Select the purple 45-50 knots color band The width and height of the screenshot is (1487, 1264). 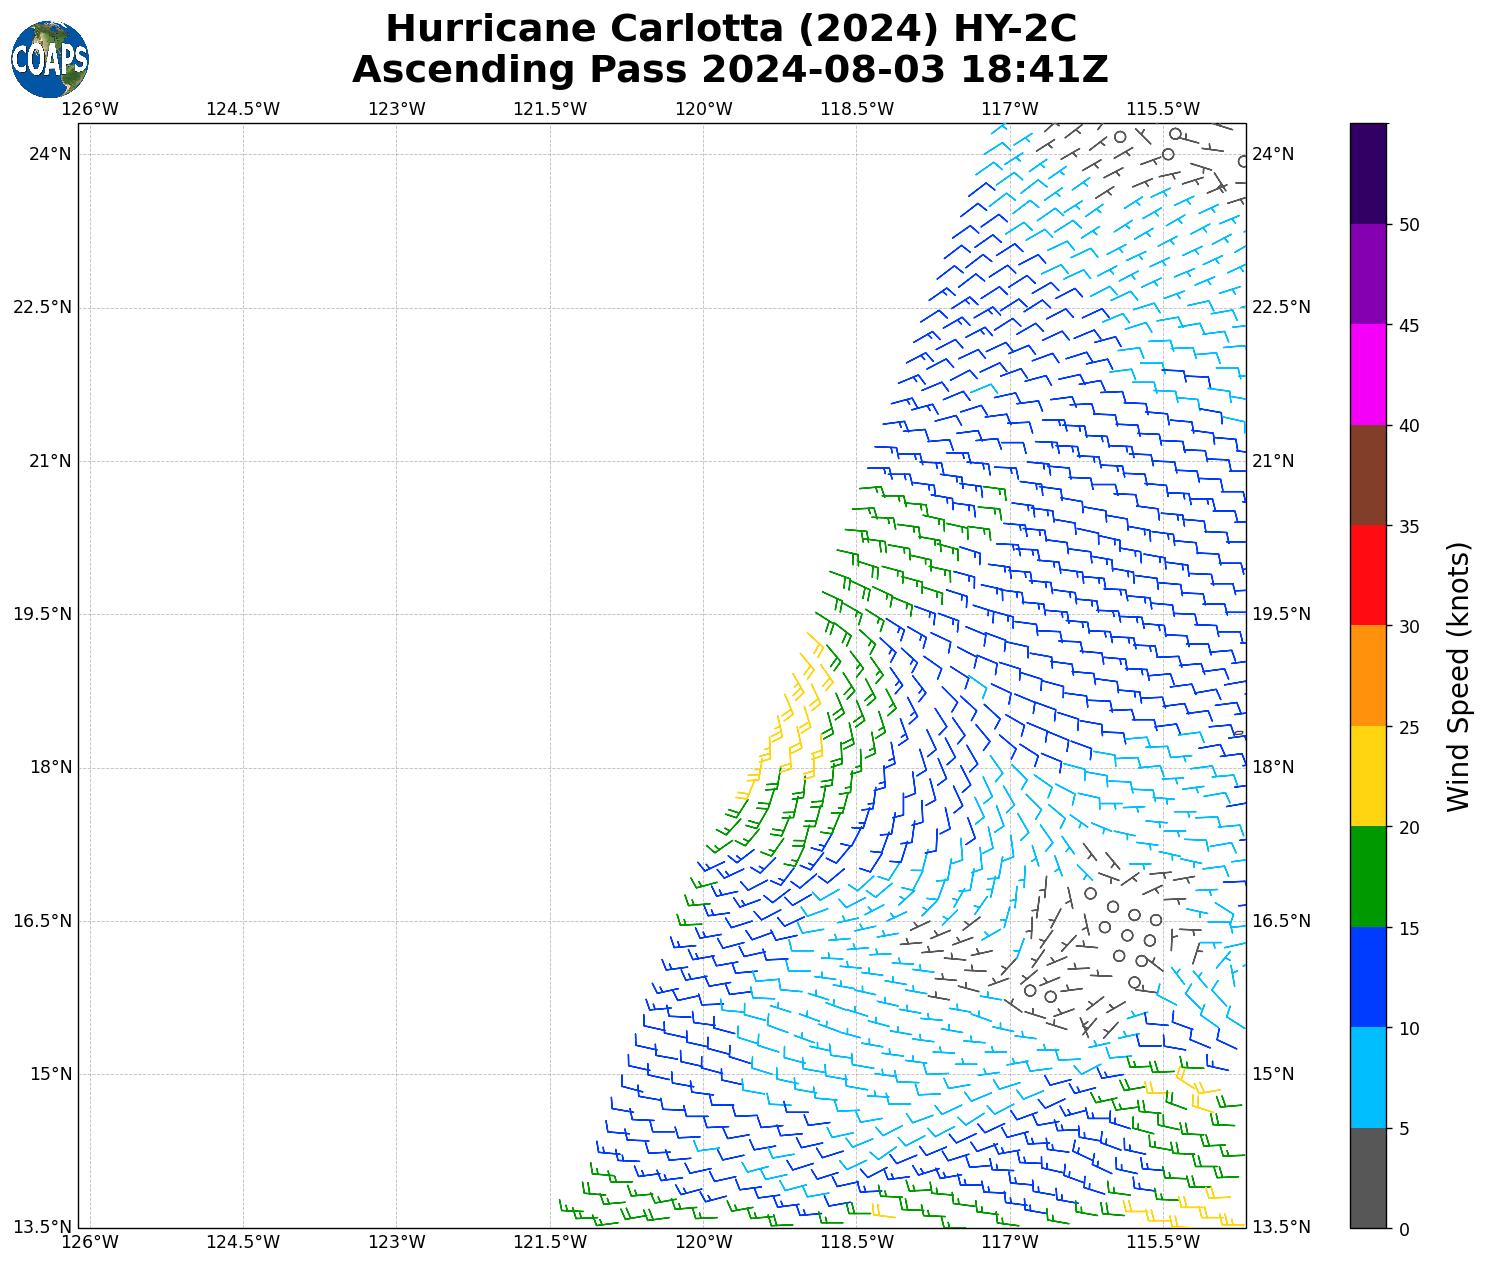1367,274
